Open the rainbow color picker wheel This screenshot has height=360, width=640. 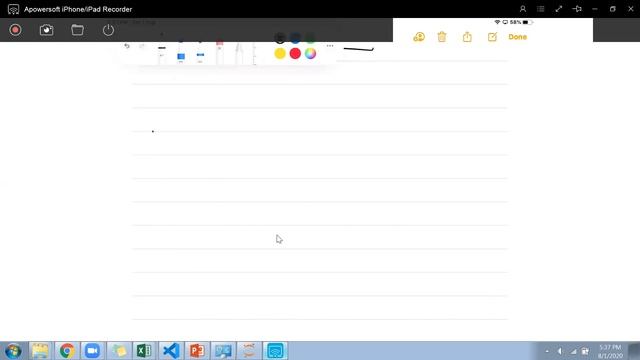[x=310, y=53]
